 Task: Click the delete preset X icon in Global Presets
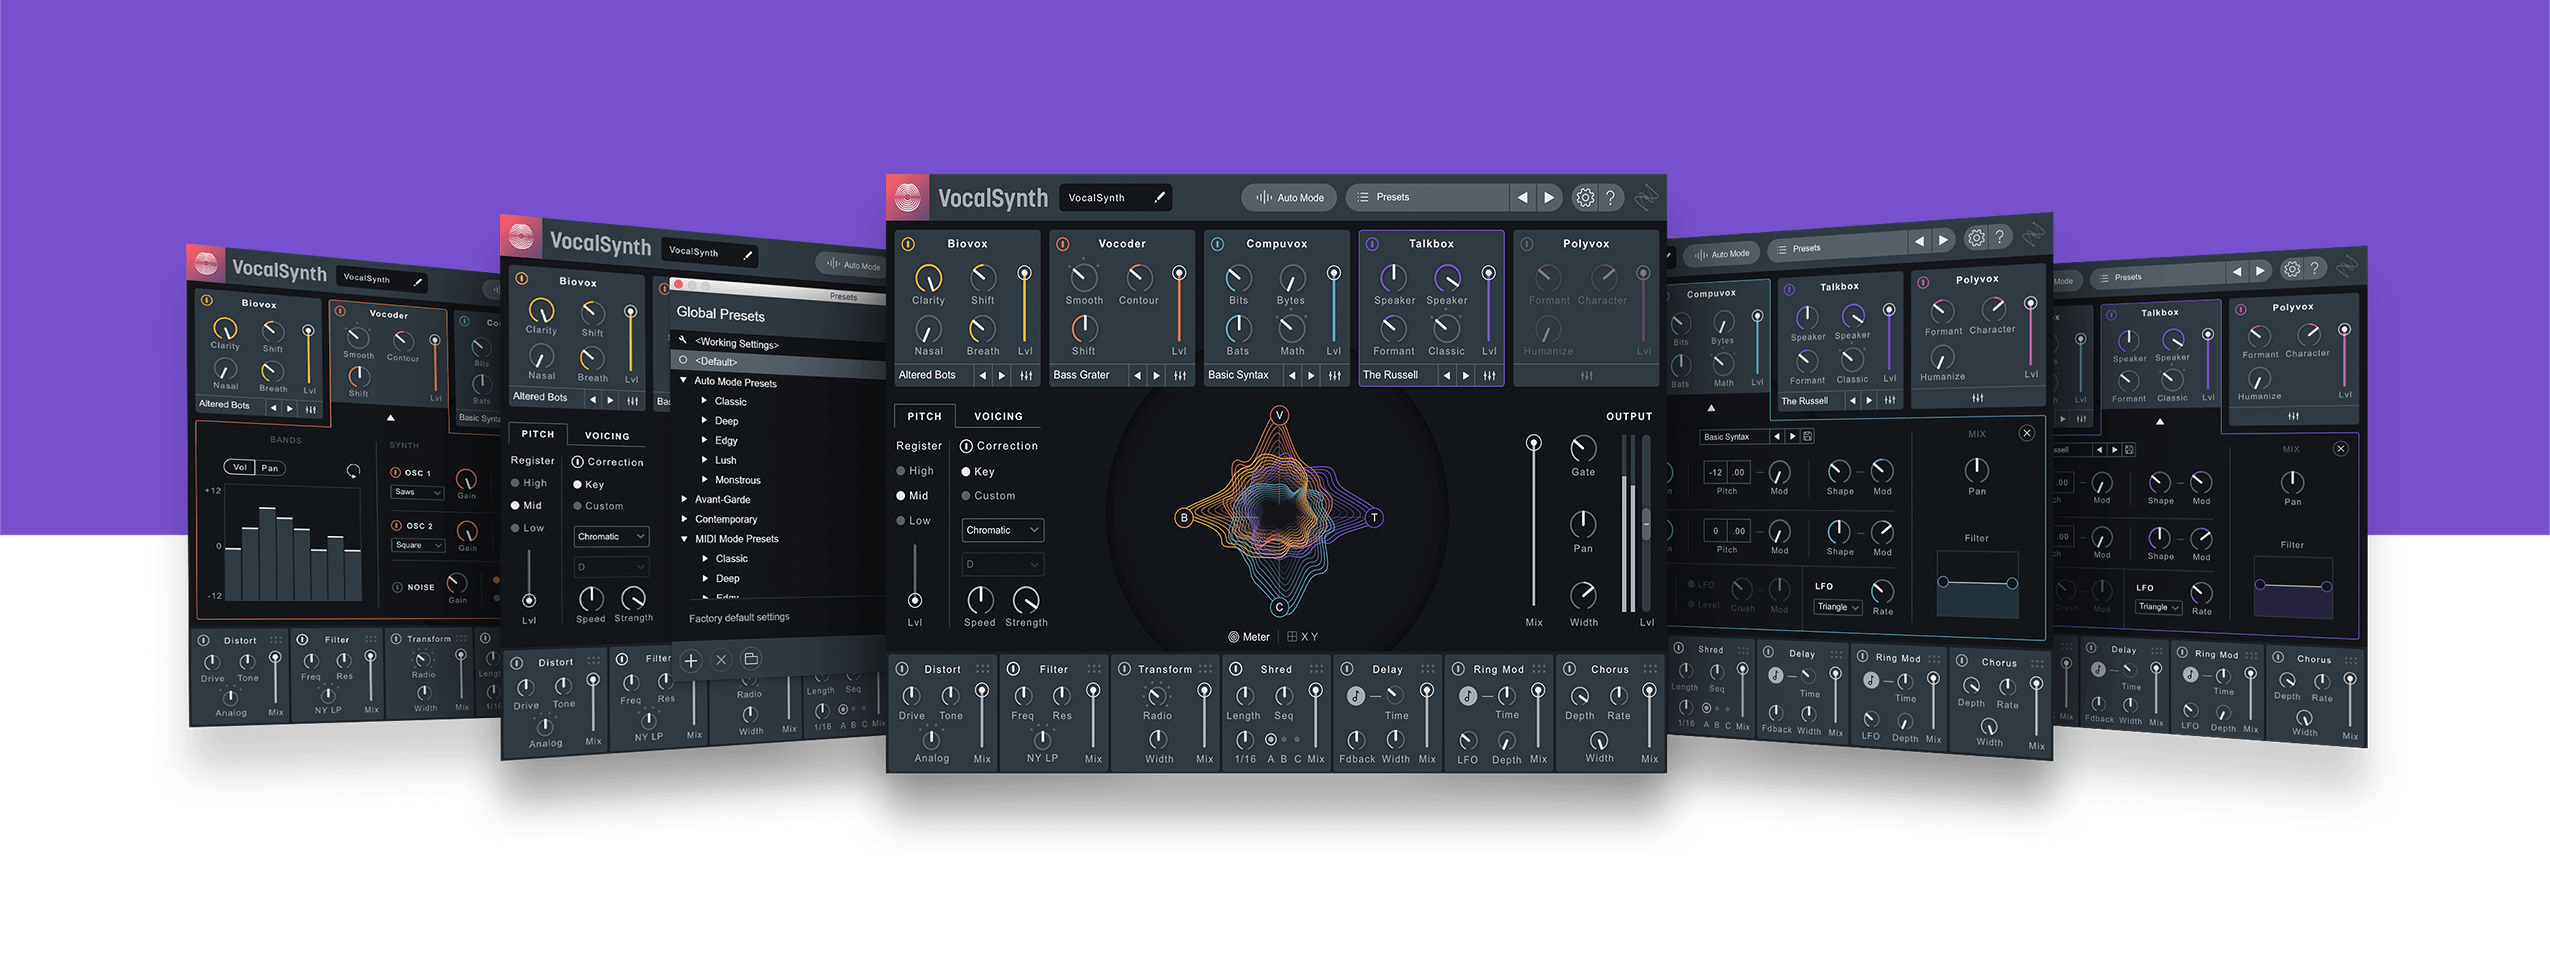(721, 659)
